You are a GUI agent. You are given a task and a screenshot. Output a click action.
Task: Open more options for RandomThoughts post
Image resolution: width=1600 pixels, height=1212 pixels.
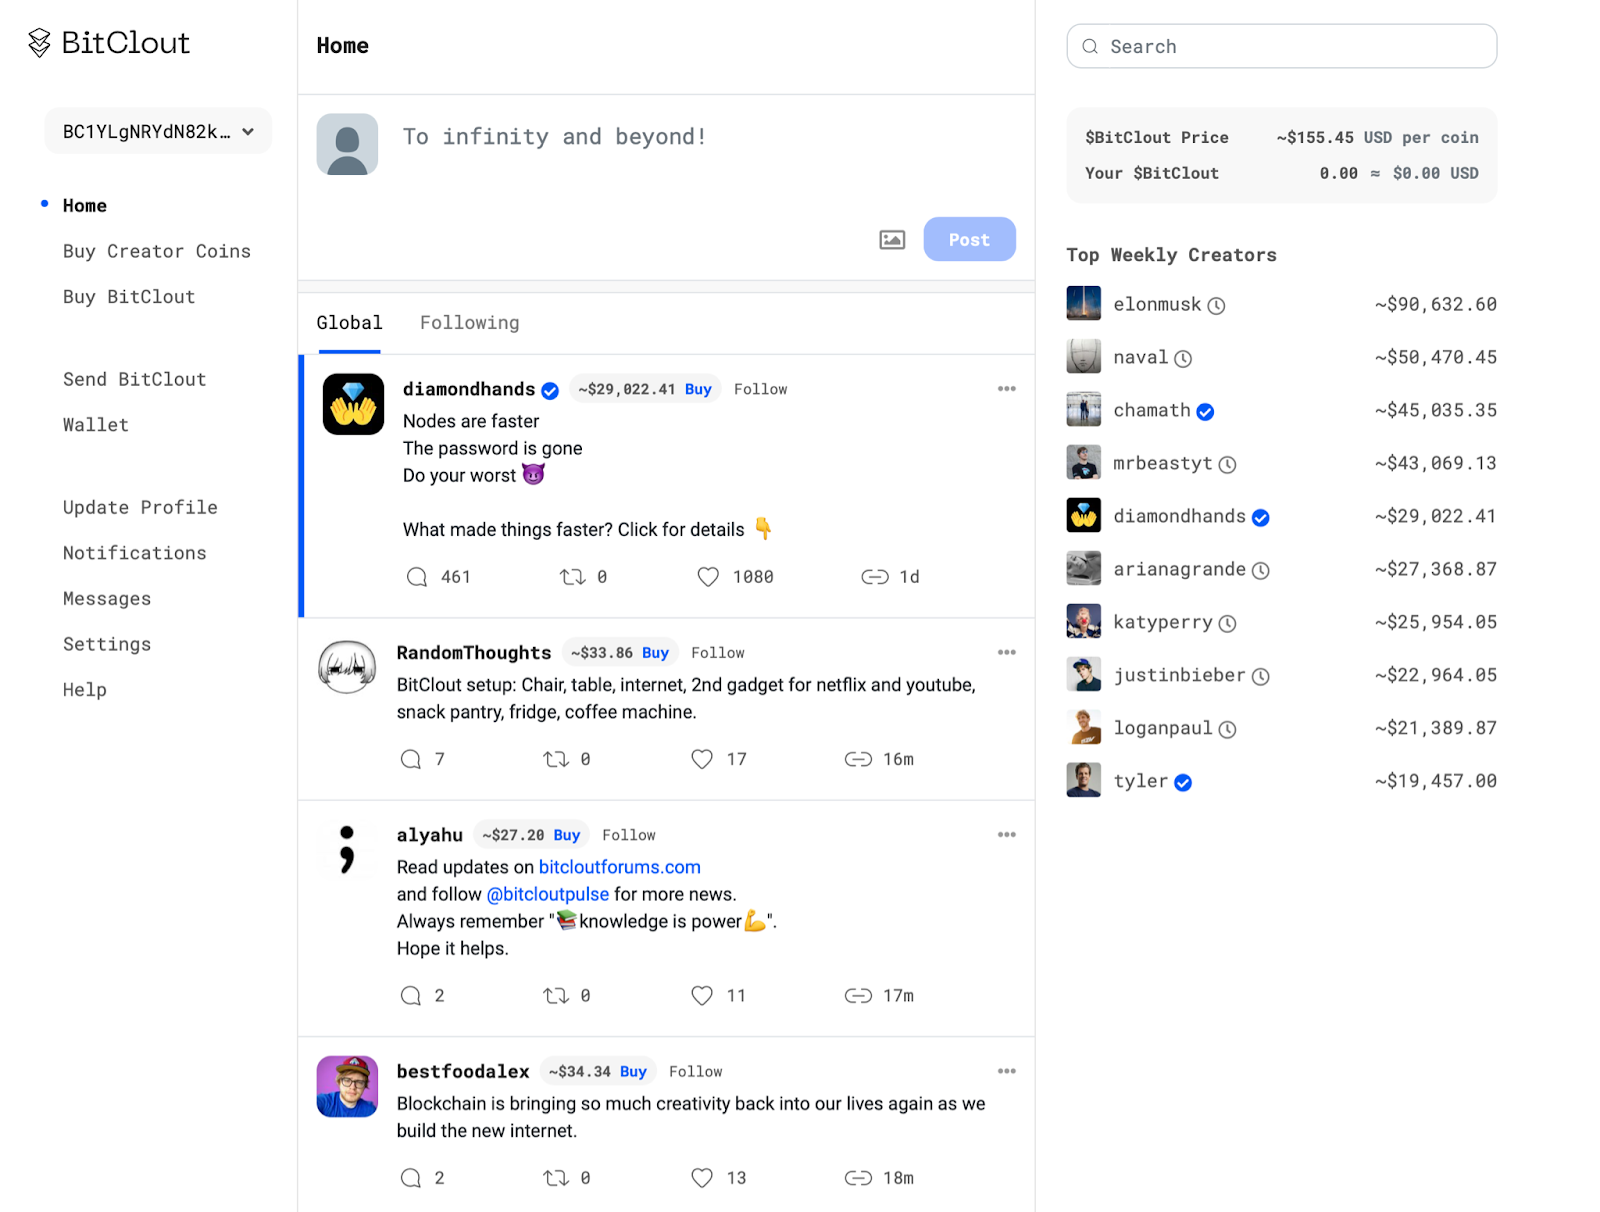tap(1006, 653)
